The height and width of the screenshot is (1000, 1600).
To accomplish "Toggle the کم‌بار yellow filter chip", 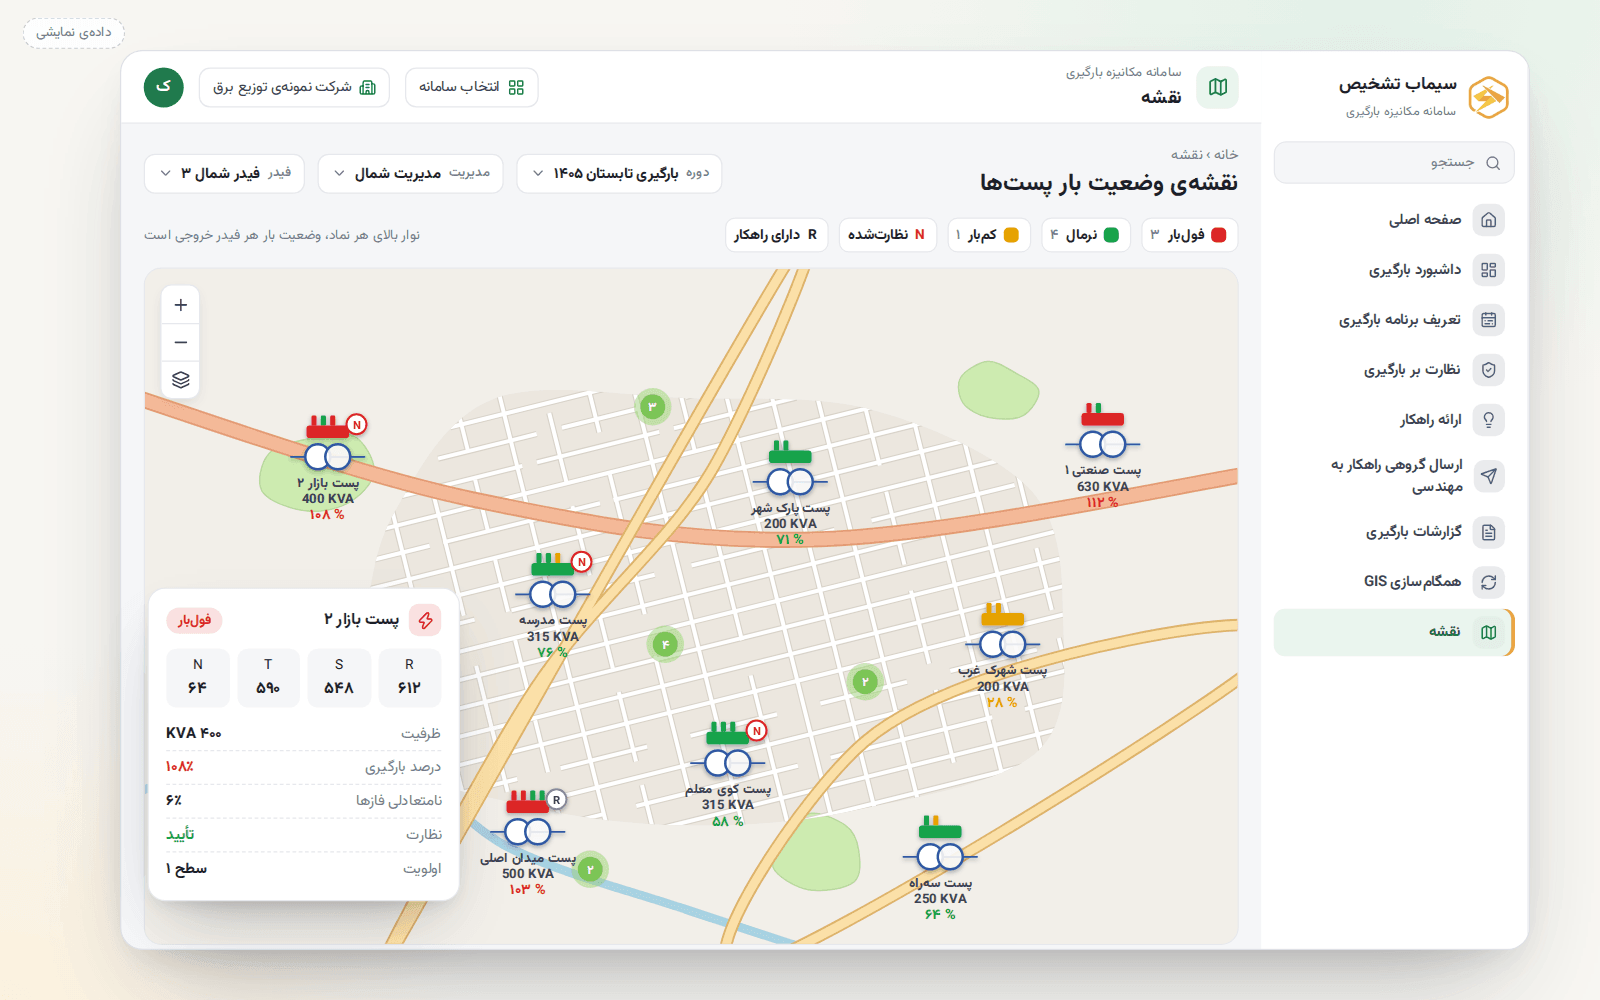I will (x=989, y=235).
